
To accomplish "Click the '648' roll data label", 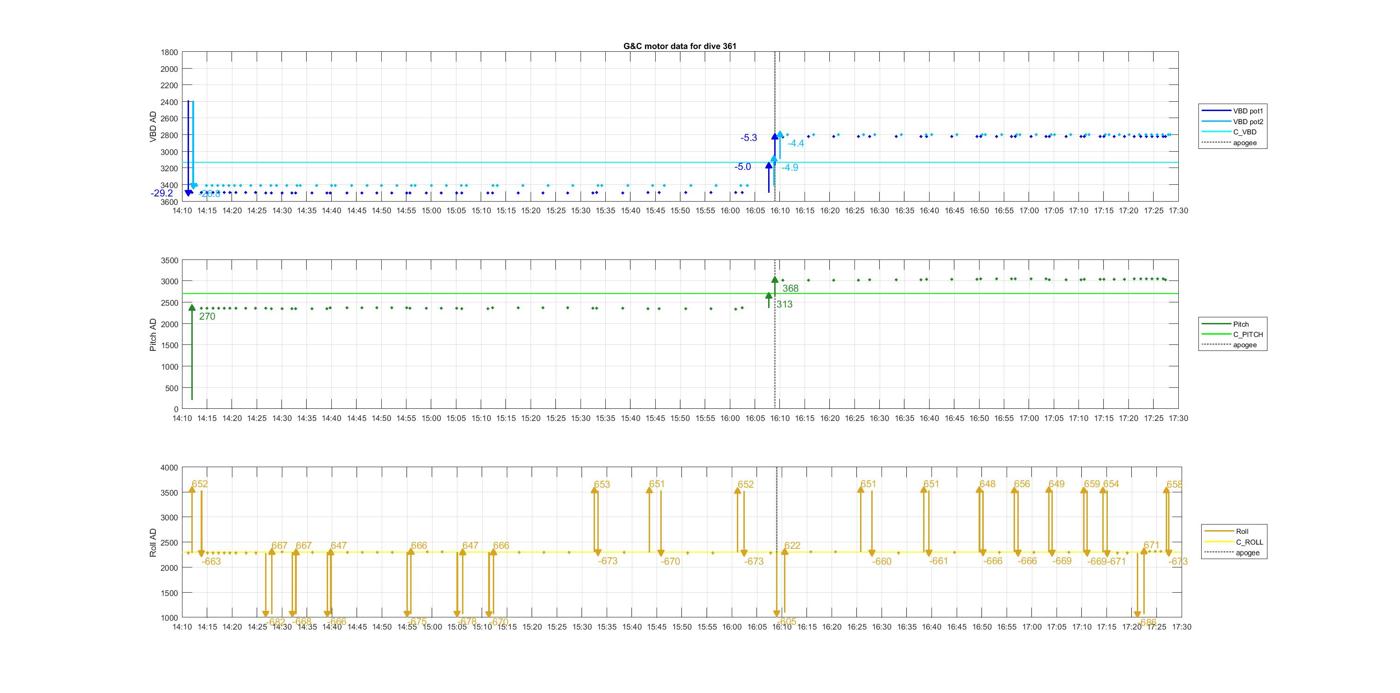I will point(988,485).
